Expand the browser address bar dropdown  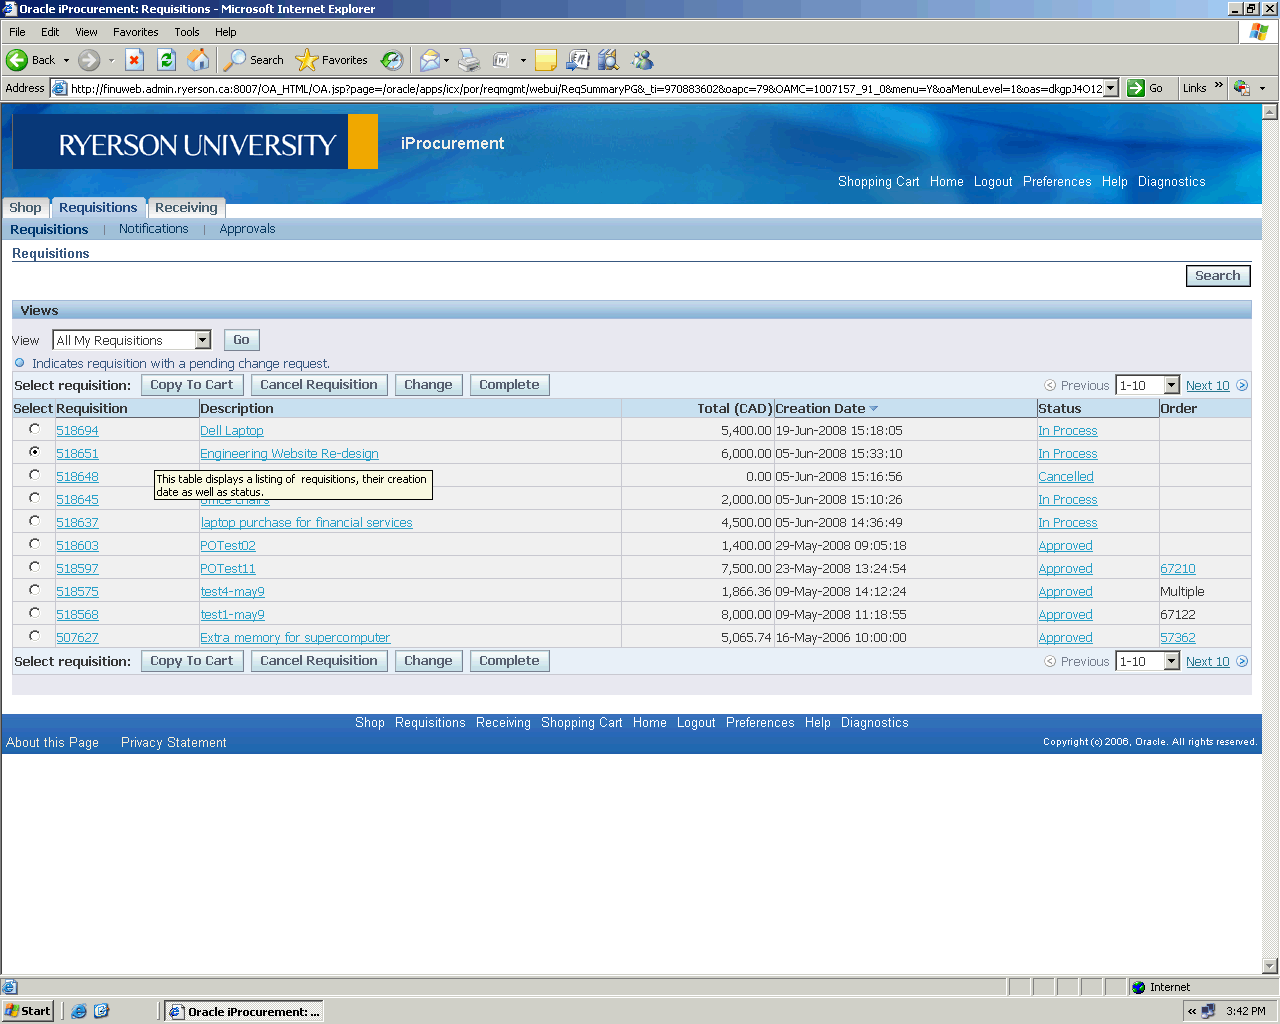(x=1110, y=88)
